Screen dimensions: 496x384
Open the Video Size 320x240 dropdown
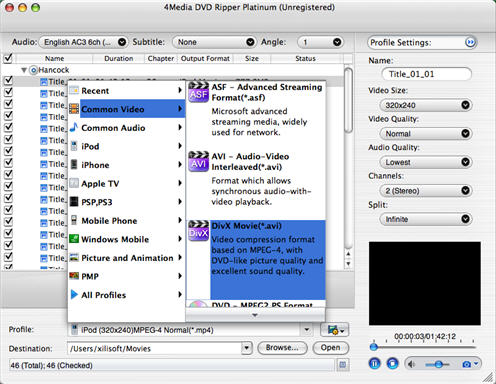[426, 105]
